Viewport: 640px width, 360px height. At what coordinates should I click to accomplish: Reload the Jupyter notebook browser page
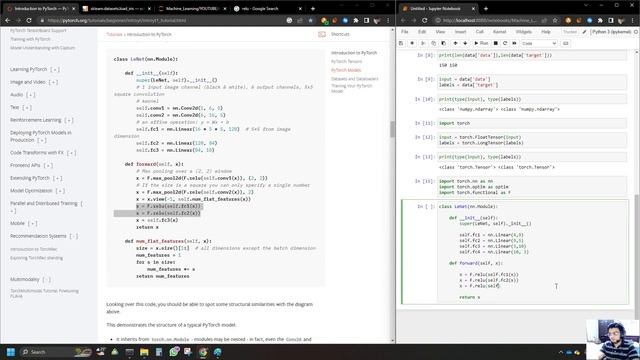tap(424, 20)
